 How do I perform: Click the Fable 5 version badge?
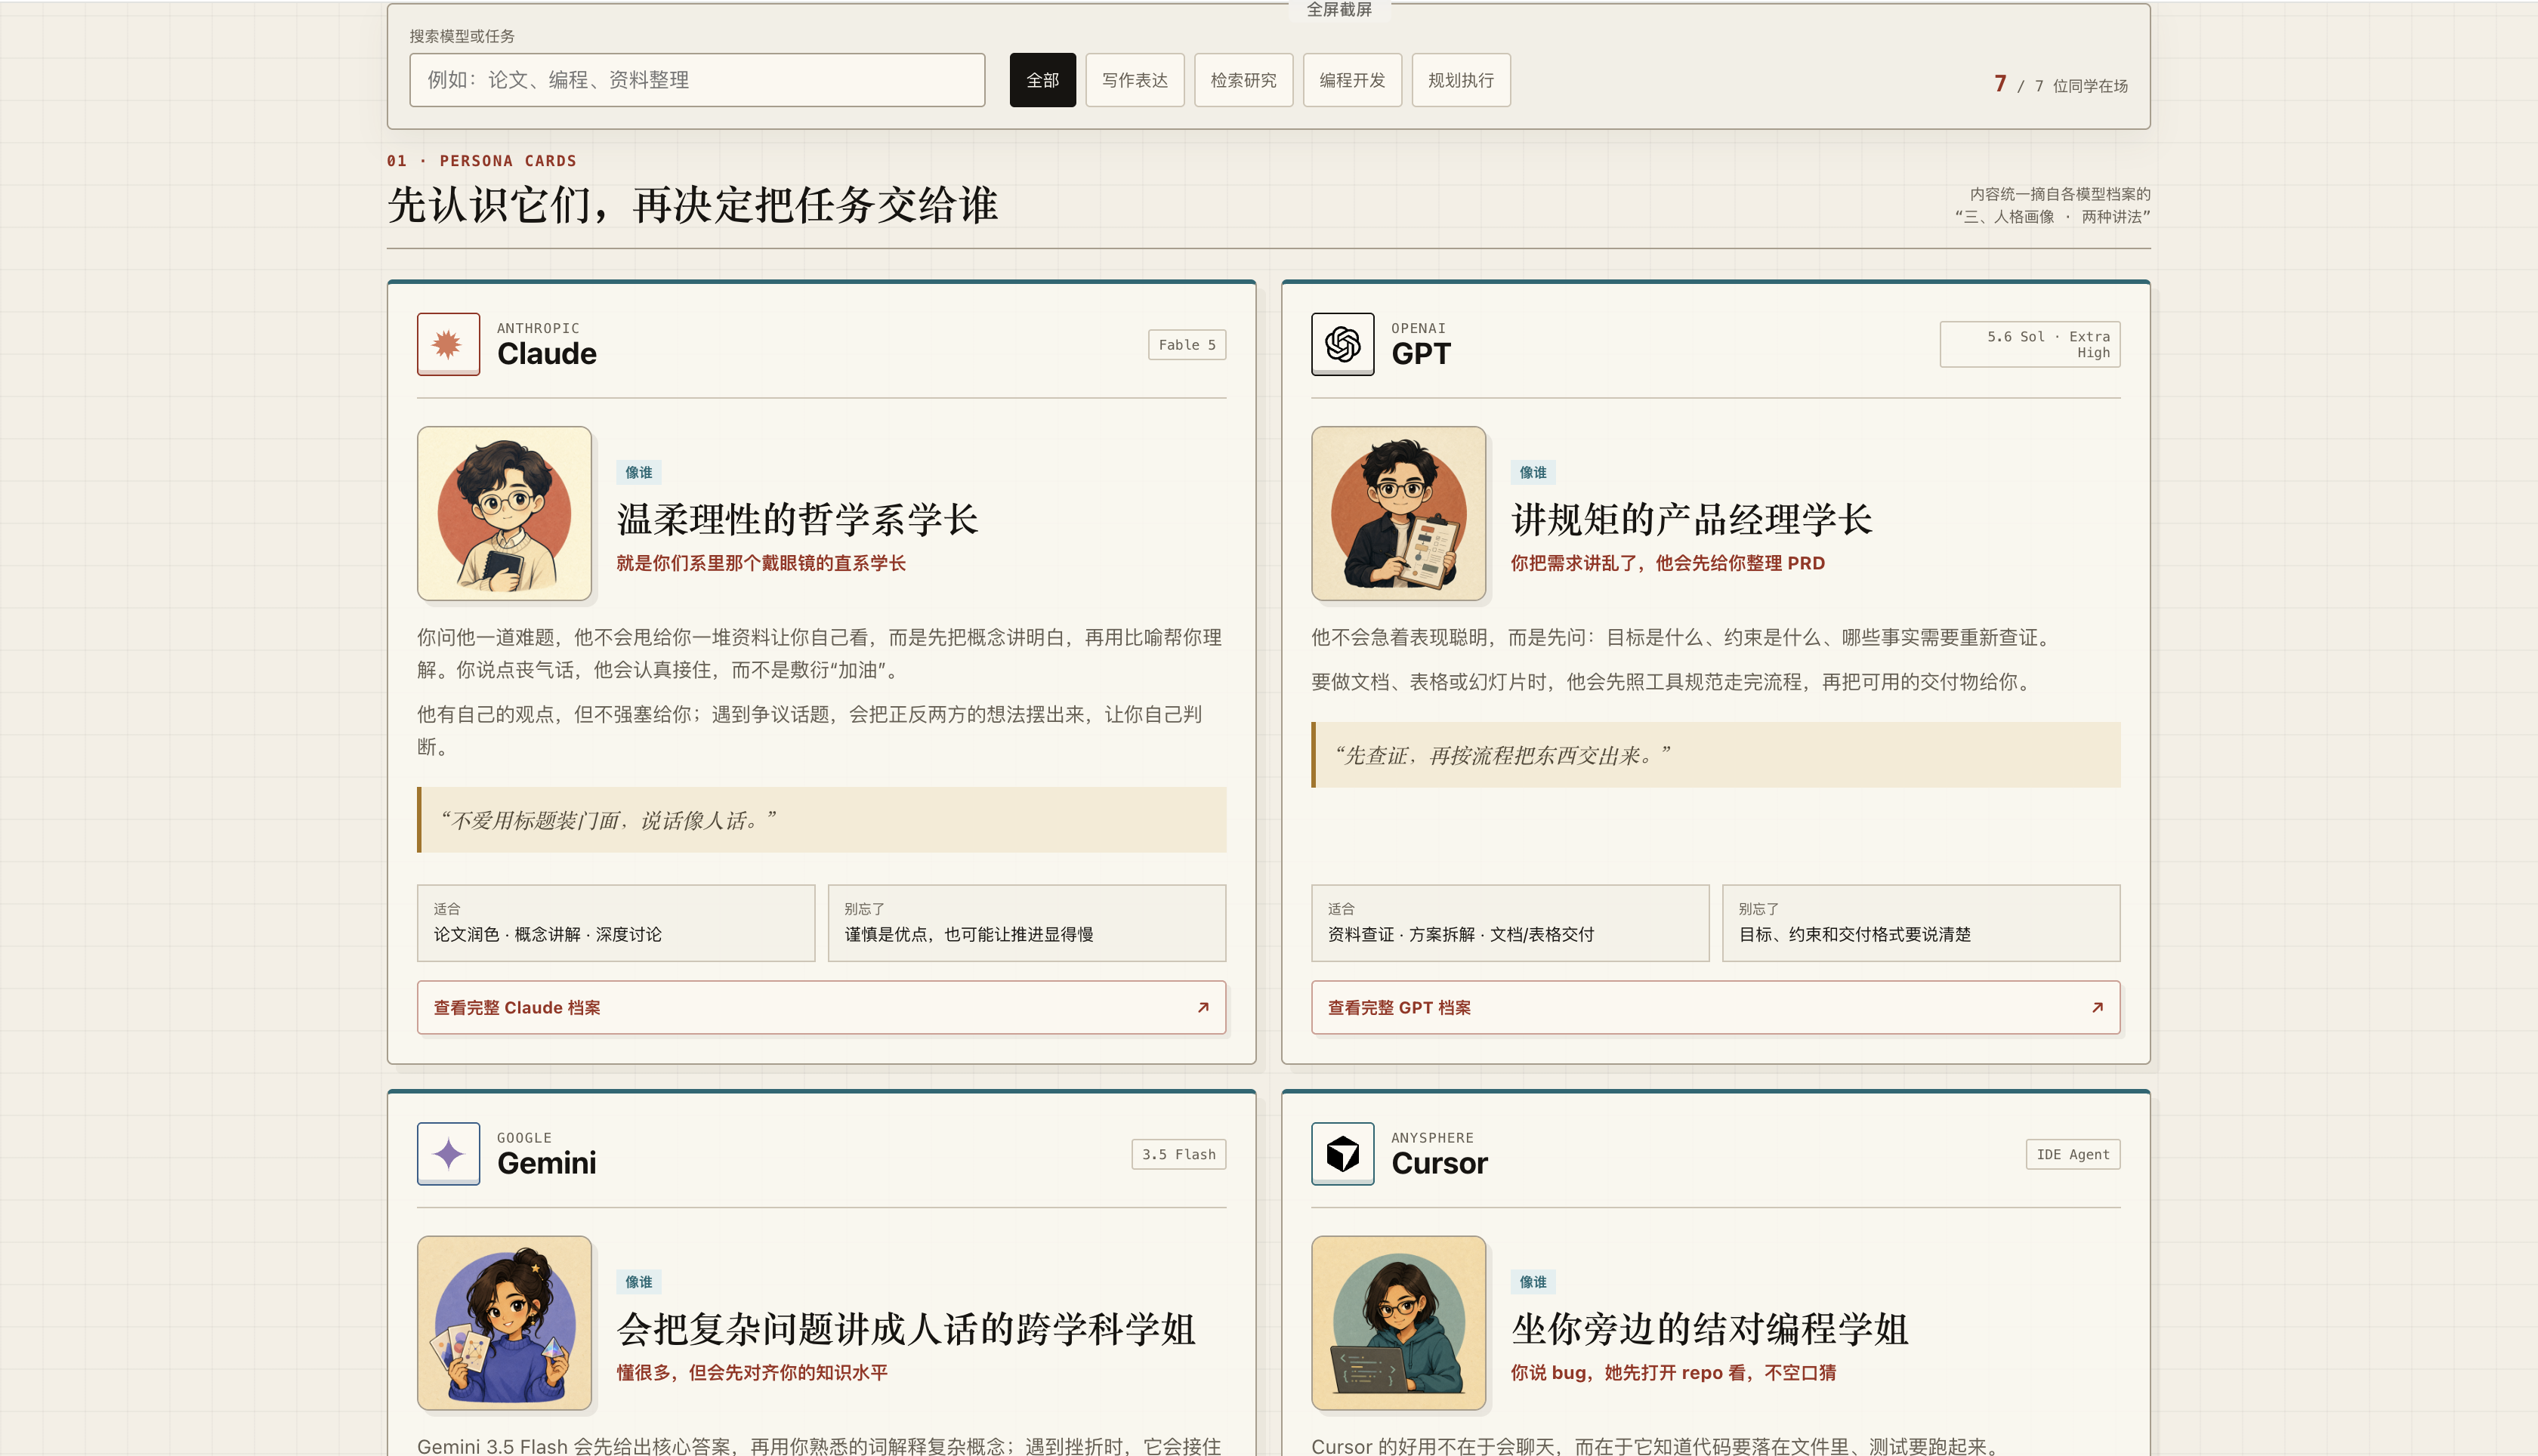click(1187, 345)
